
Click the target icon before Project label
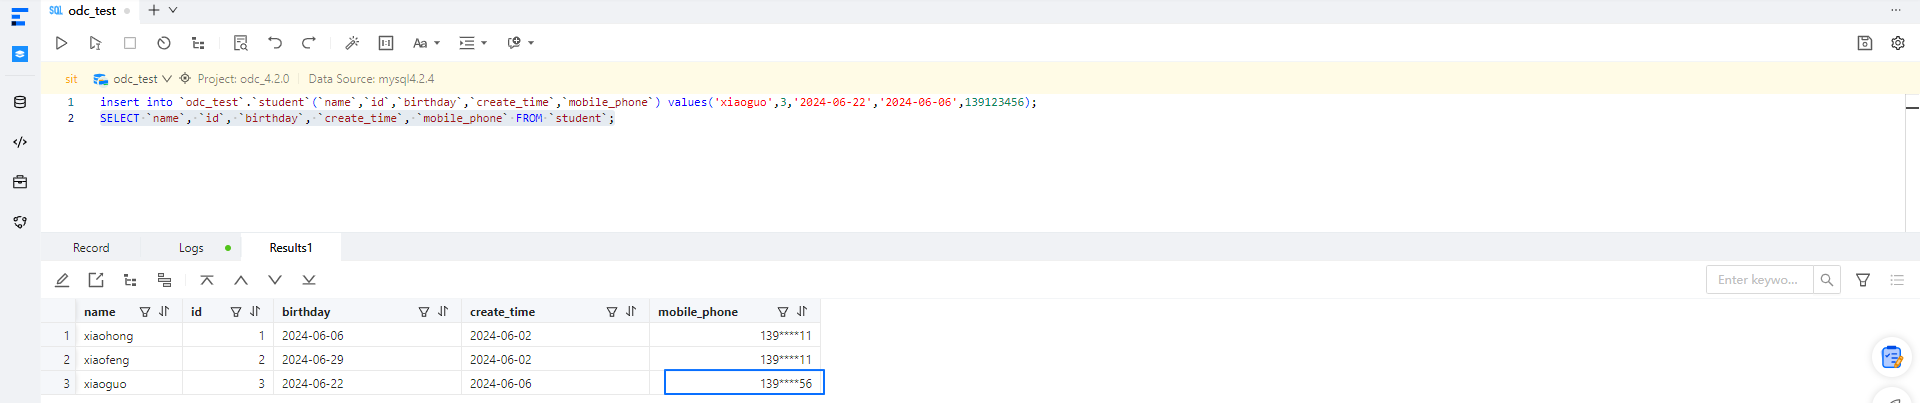(185, 78)
